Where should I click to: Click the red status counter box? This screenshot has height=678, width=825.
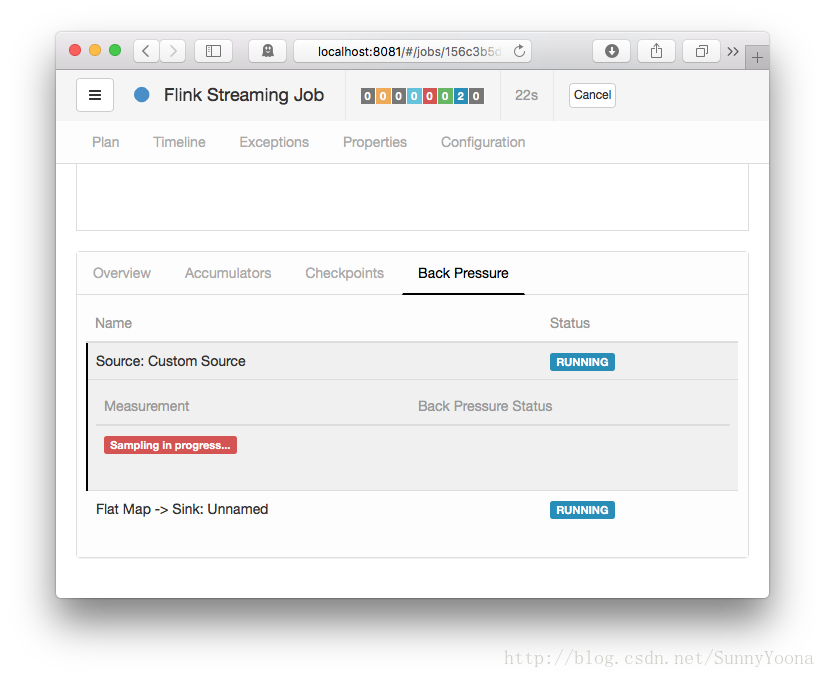pyautogui.click(x=429, y=96)
